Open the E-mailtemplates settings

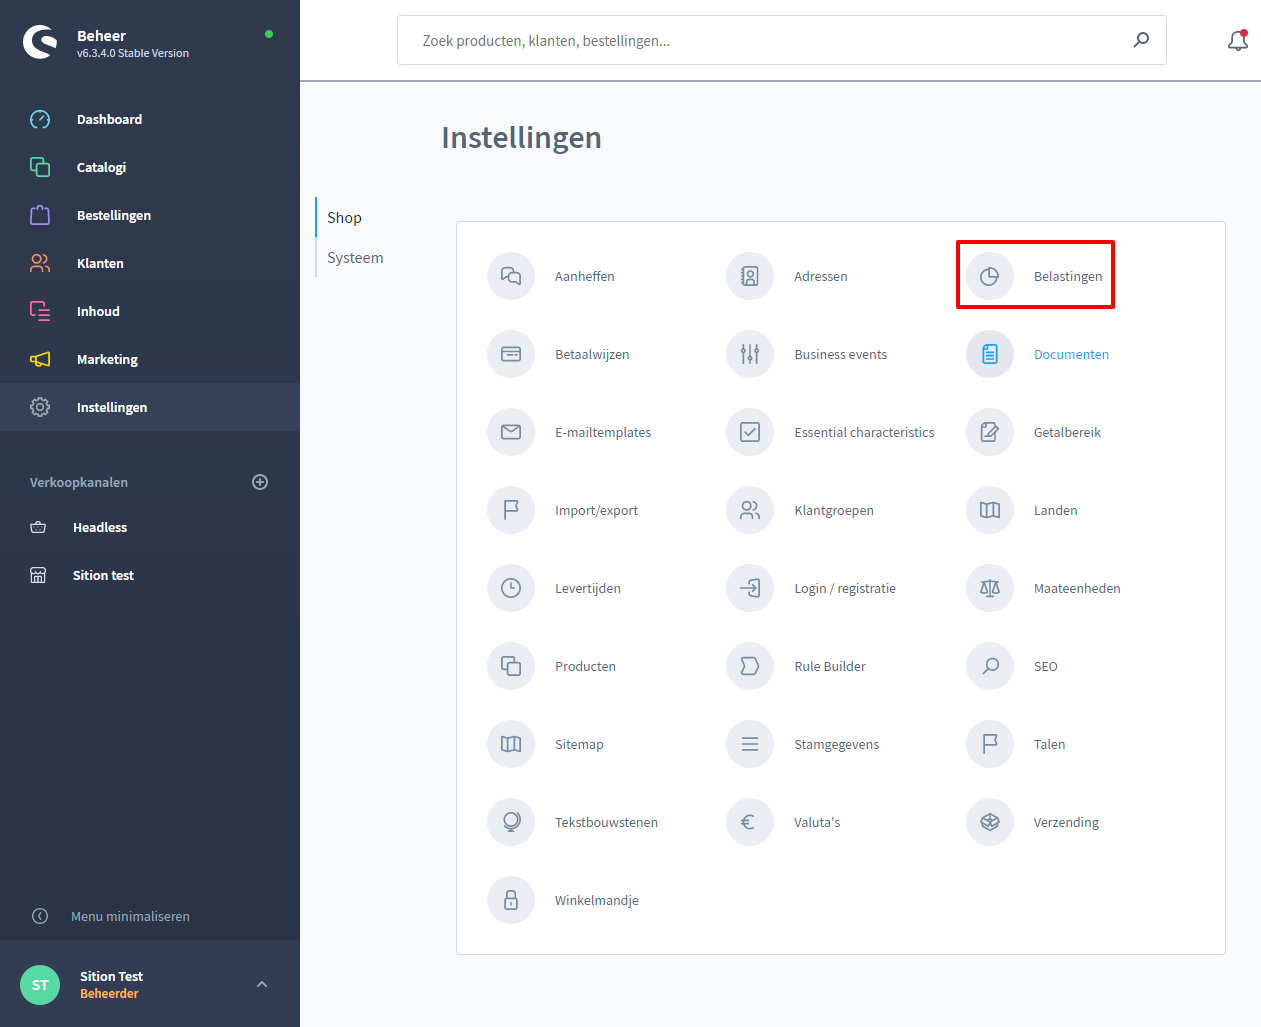point(602,432)
